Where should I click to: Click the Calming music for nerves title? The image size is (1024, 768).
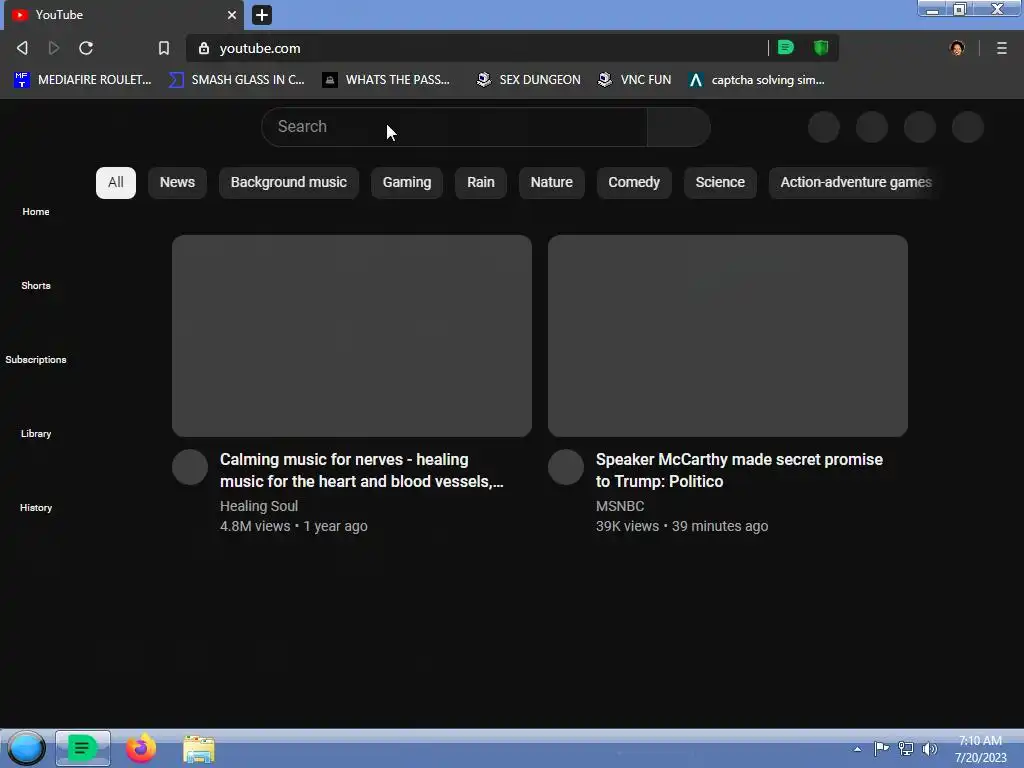(362, 470)
